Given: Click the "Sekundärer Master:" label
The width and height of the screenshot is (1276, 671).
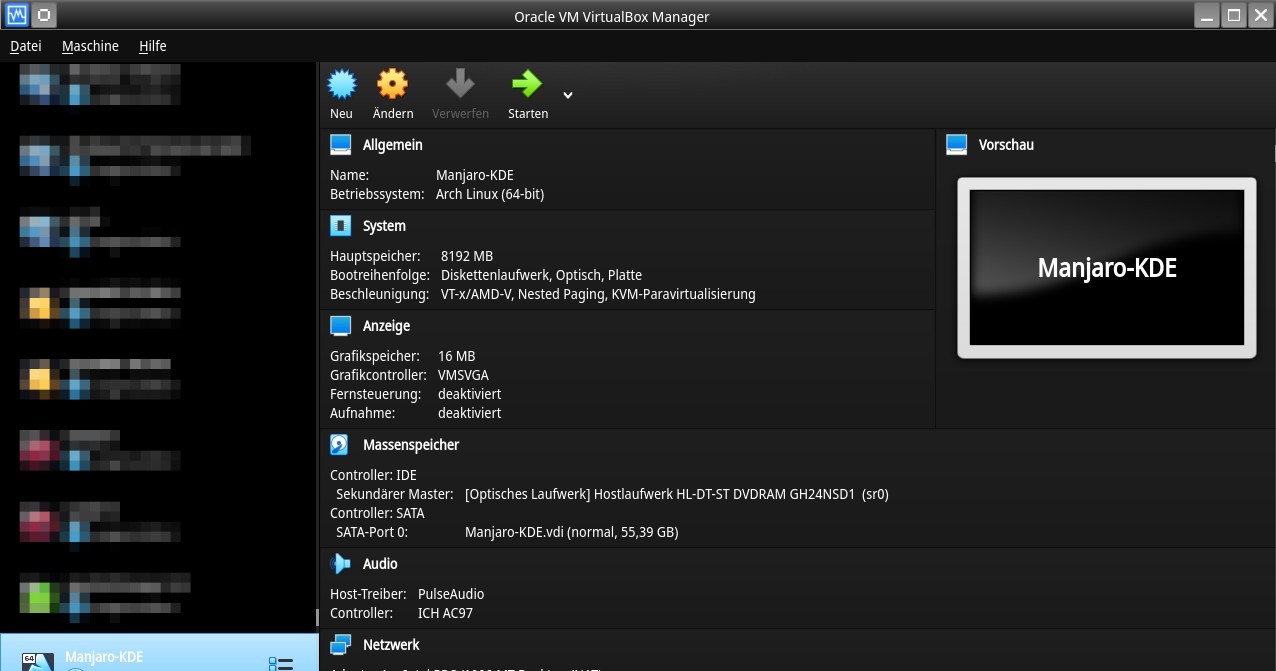Looking at the screenshot, I should click(394, 494).
